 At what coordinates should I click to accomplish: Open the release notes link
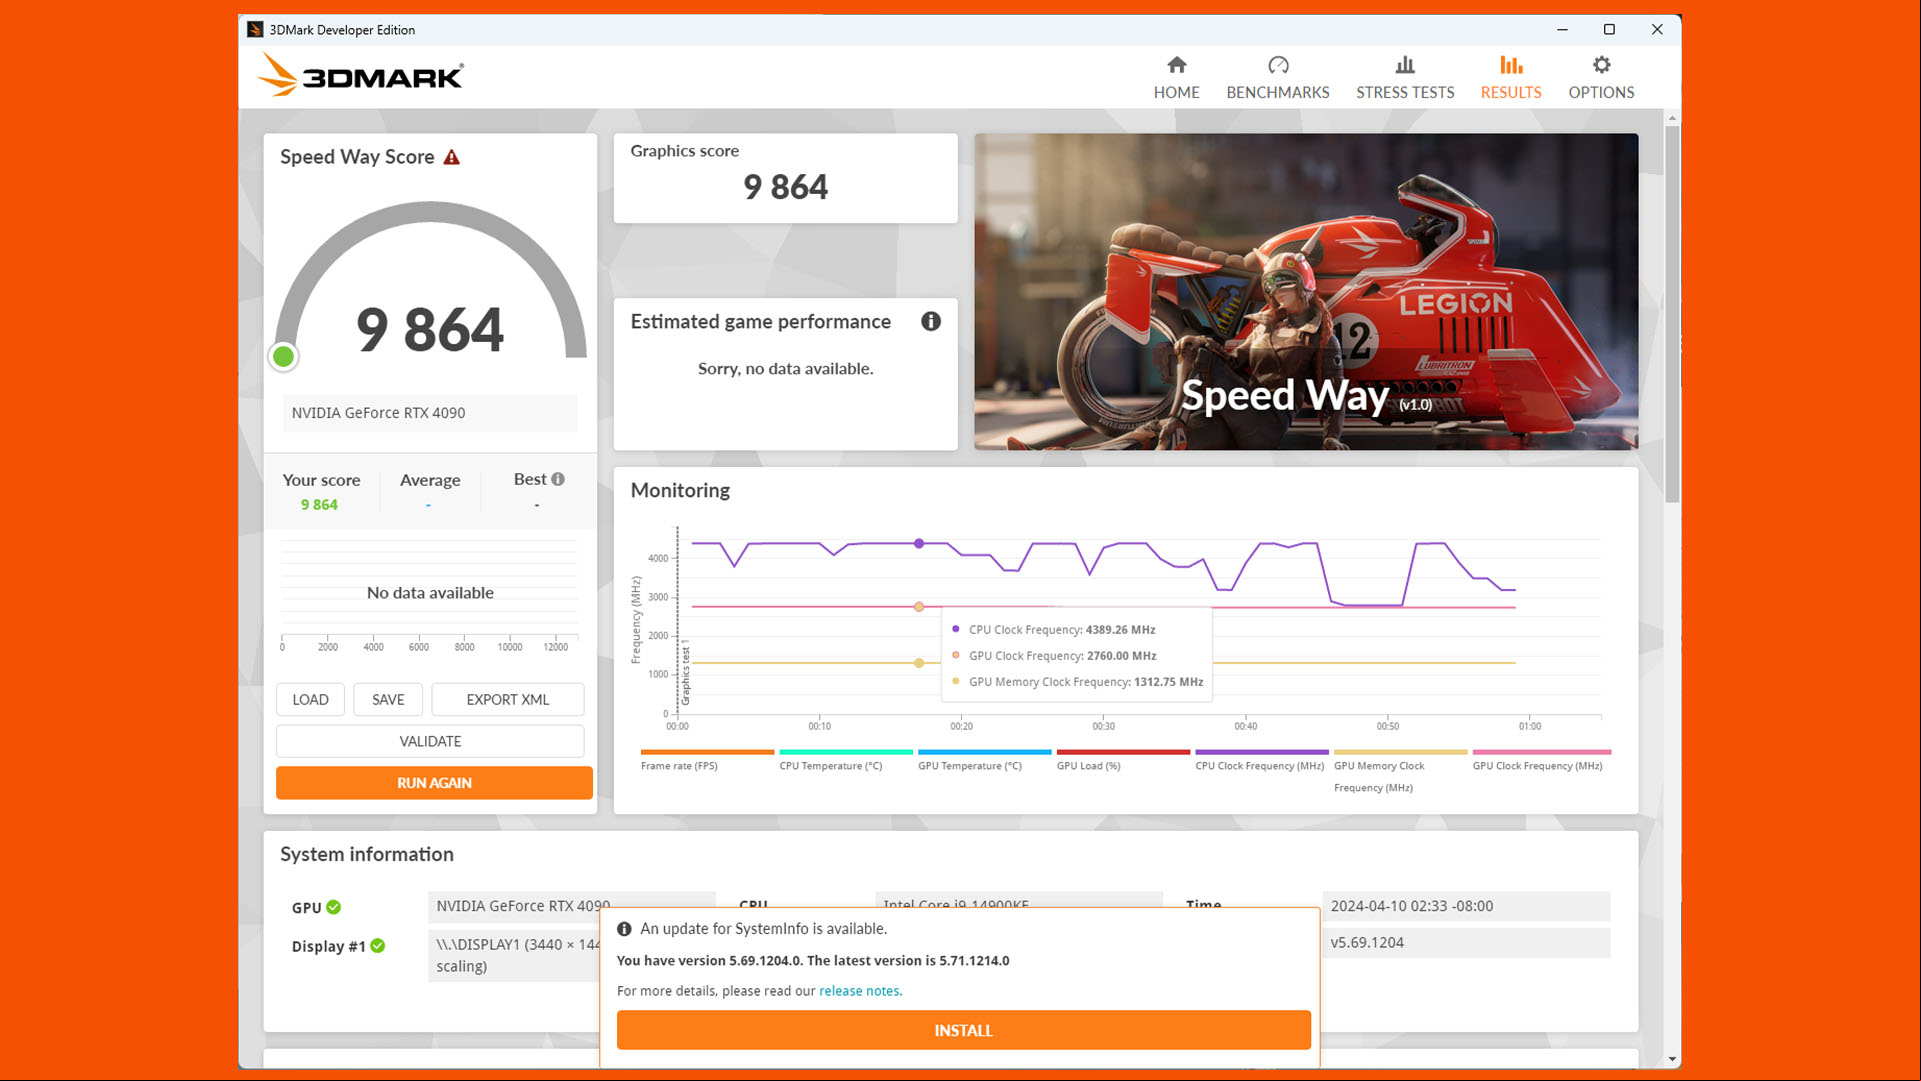pos(860,991)
